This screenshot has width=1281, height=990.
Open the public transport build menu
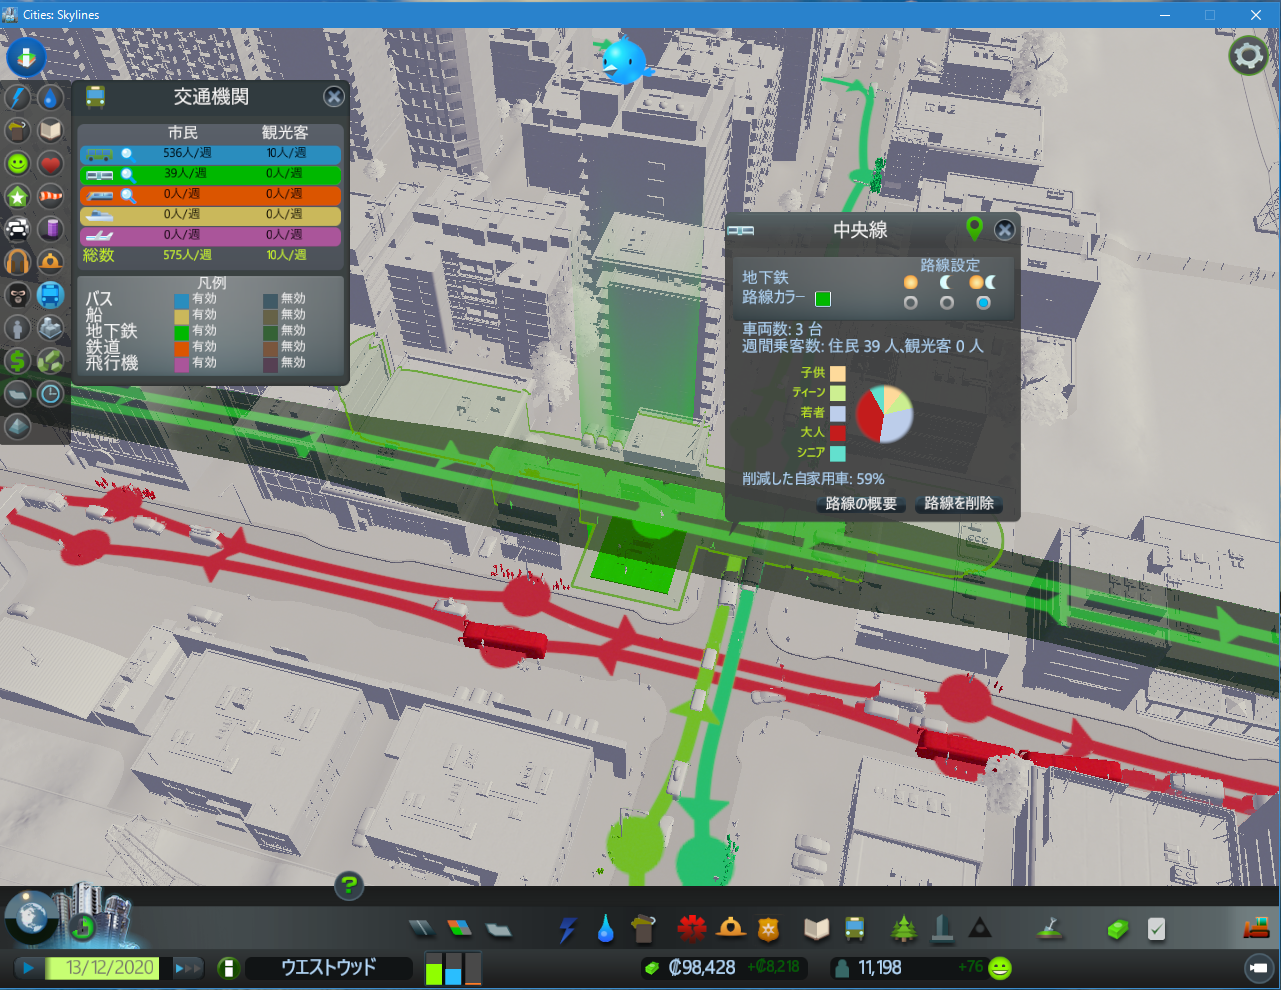(x=855, y=929)
